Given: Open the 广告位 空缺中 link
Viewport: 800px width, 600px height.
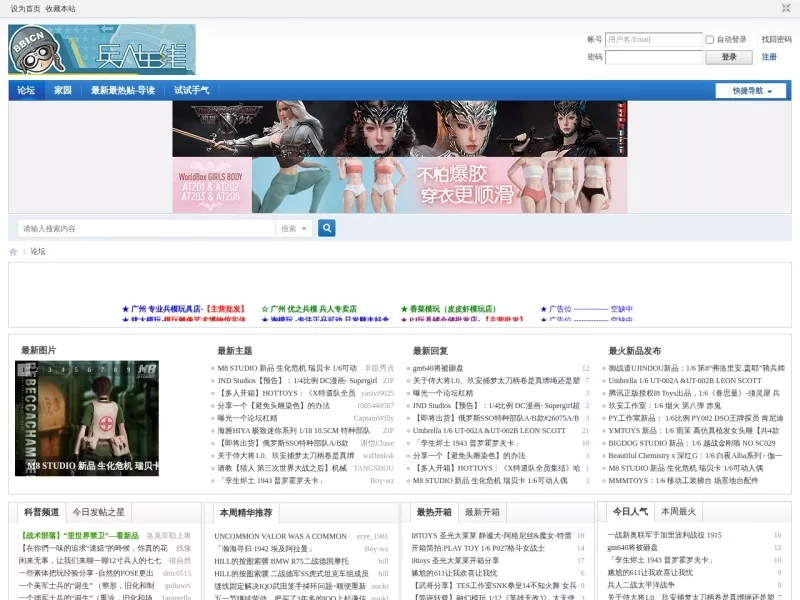Looking at the screenshot, I should coord(587,309).
